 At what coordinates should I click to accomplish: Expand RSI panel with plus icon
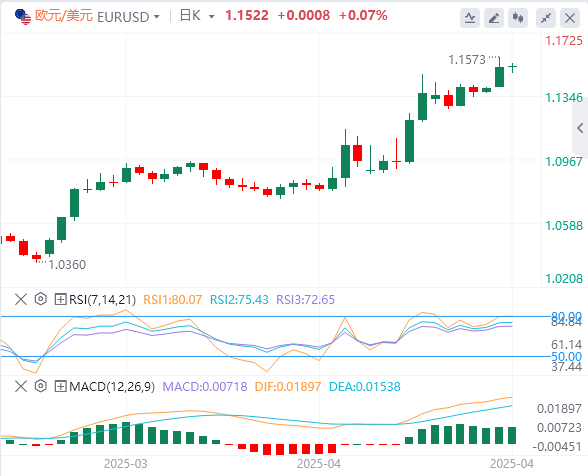click(60, 299)
